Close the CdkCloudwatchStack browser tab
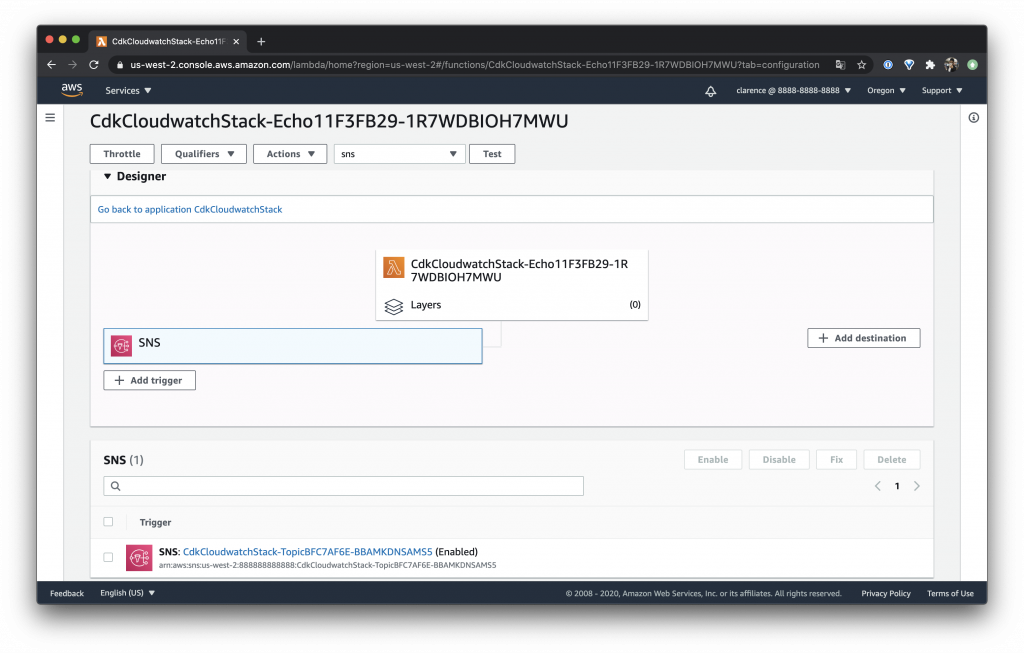 click(x=236, y=41)
